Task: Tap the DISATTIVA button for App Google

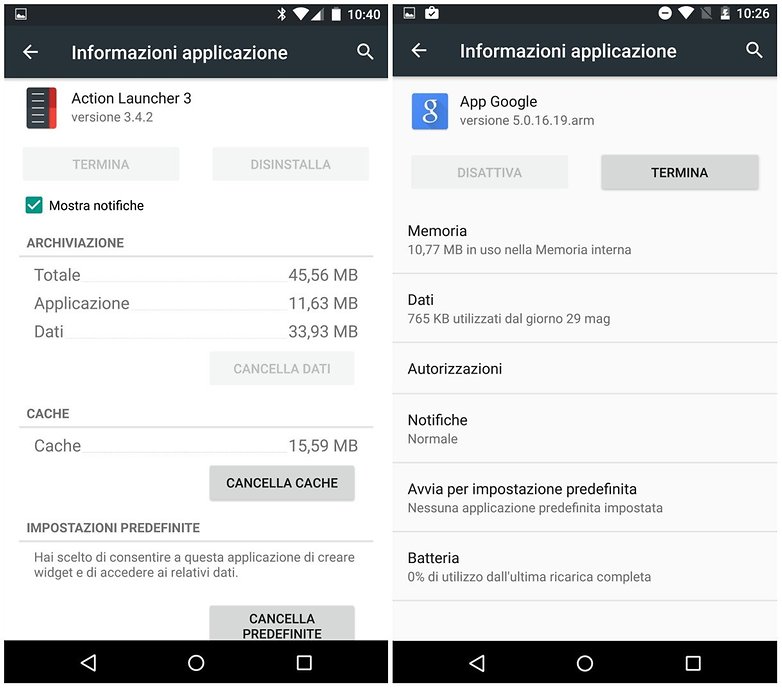Action: tap(490, 172)
